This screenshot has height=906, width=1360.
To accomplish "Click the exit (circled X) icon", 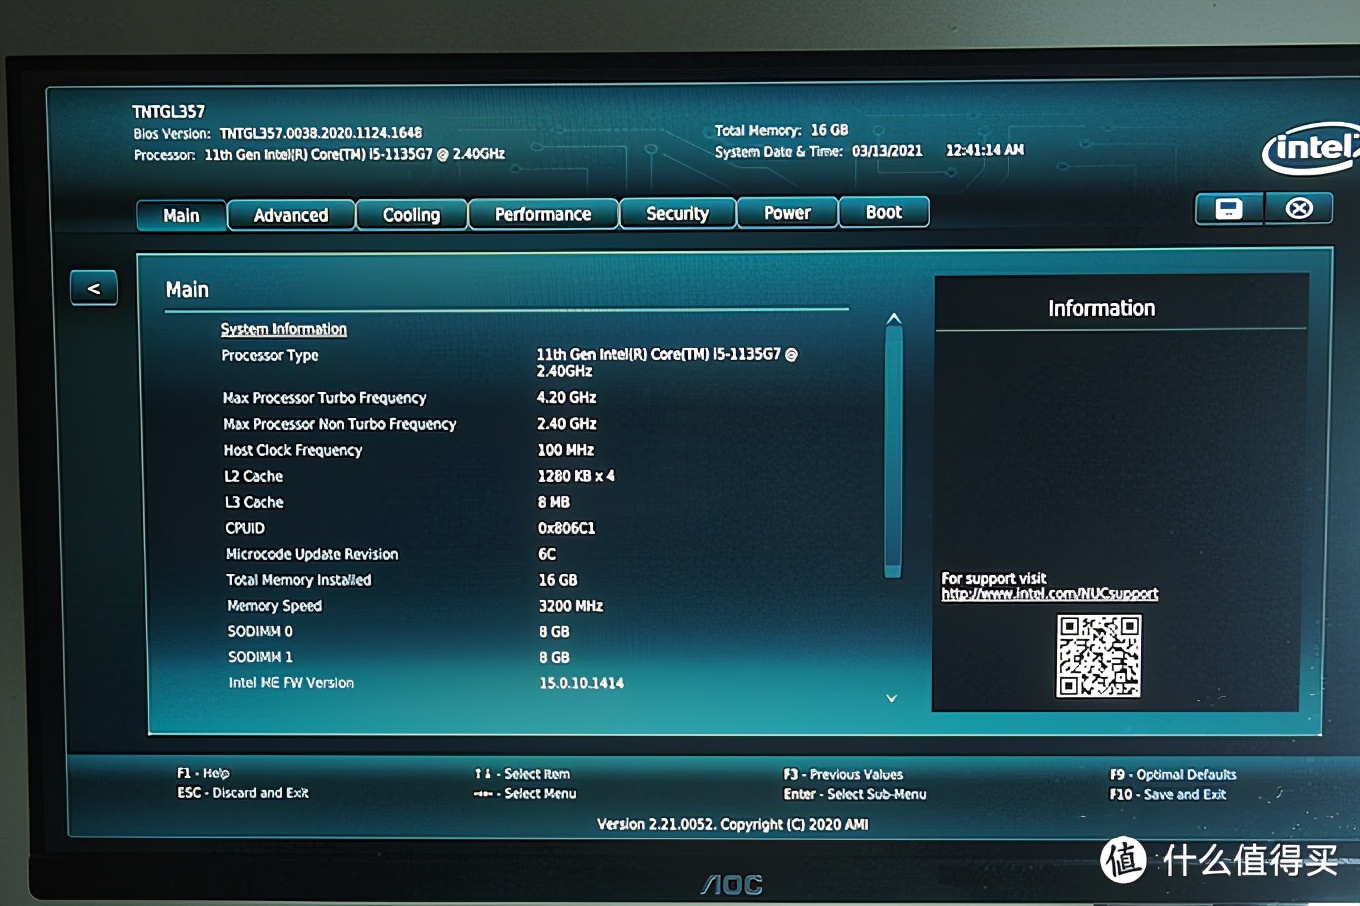I will (1299, 208).
